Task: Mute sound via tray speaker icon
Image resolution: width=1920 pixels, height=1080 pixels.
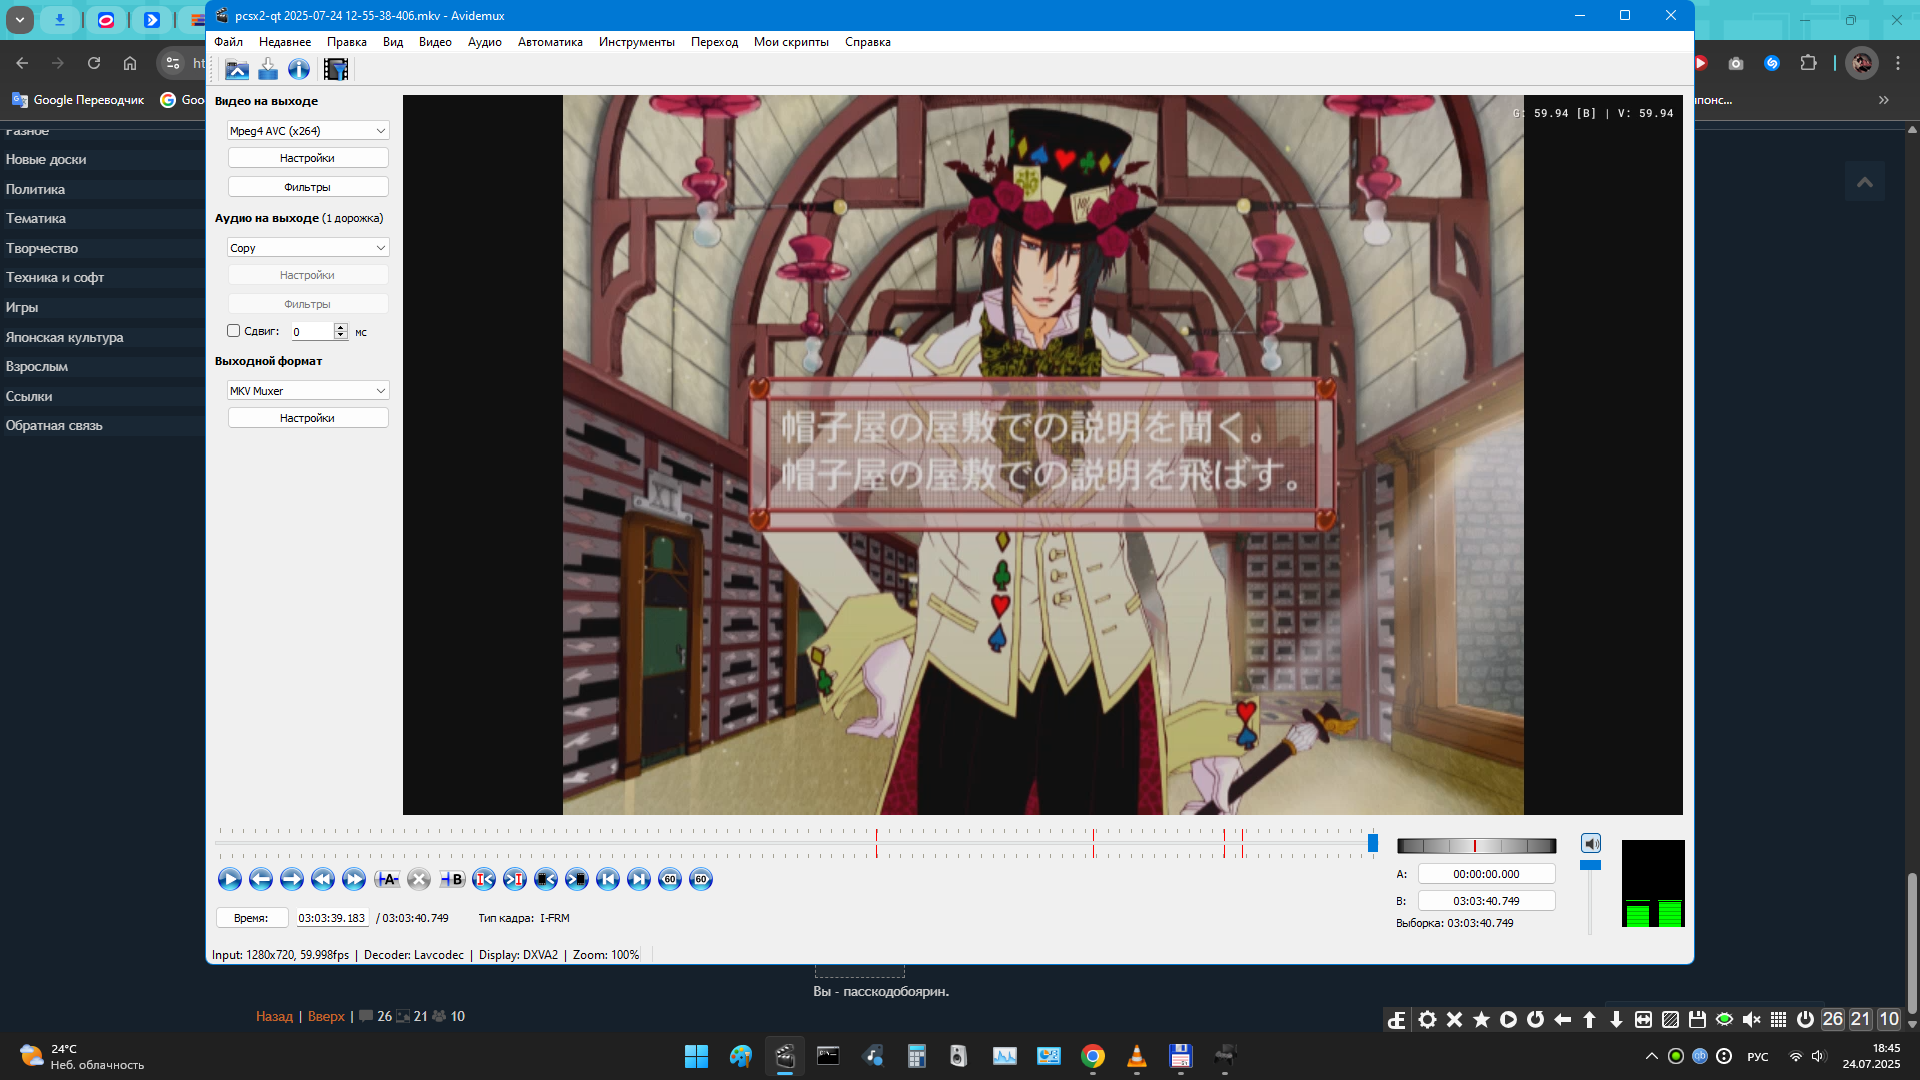Action: [x=1818, y=1056]
